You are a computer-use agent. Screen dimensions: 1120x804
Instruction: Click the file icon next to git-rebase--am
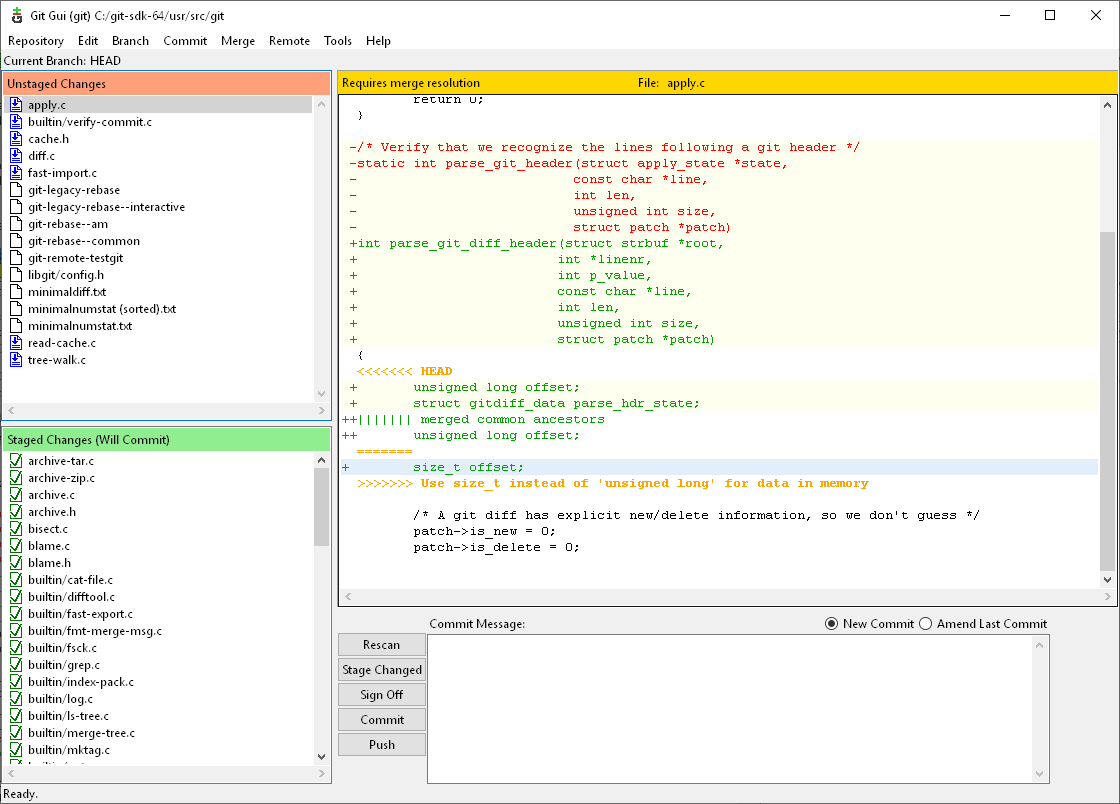coord(16,224)
